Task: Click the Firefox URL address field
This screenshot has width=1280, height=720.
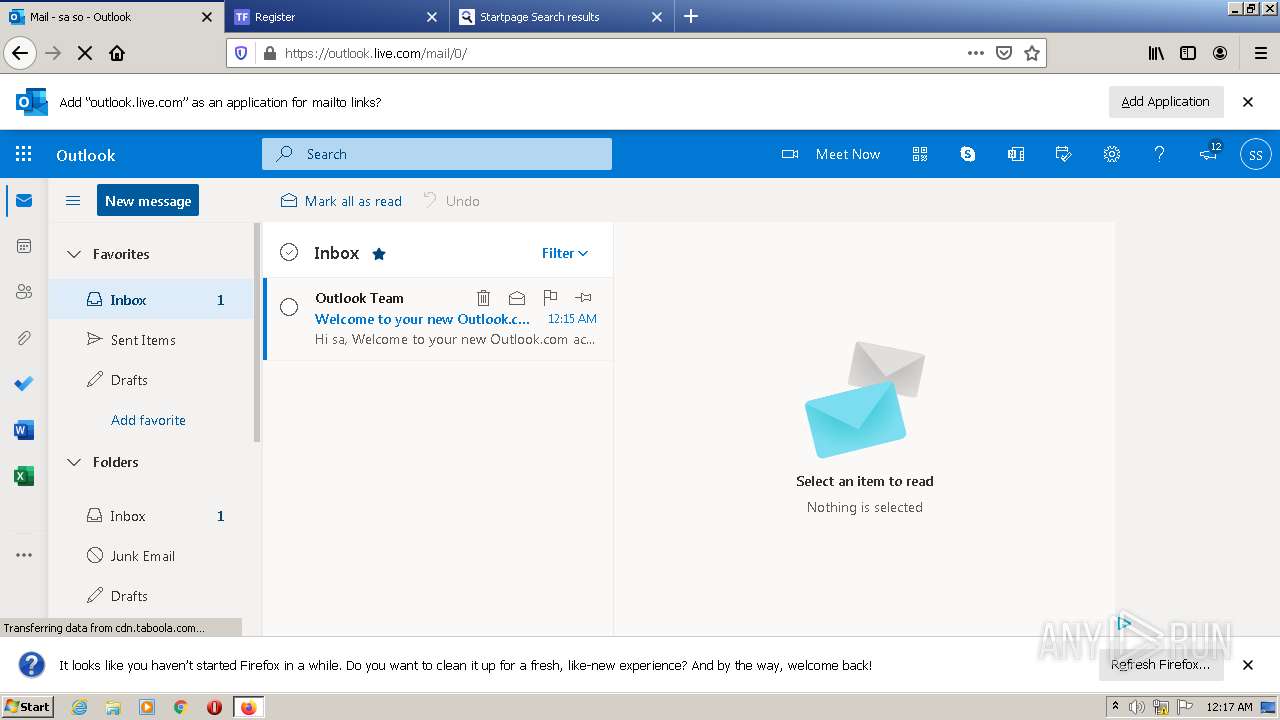Action: 620,53
